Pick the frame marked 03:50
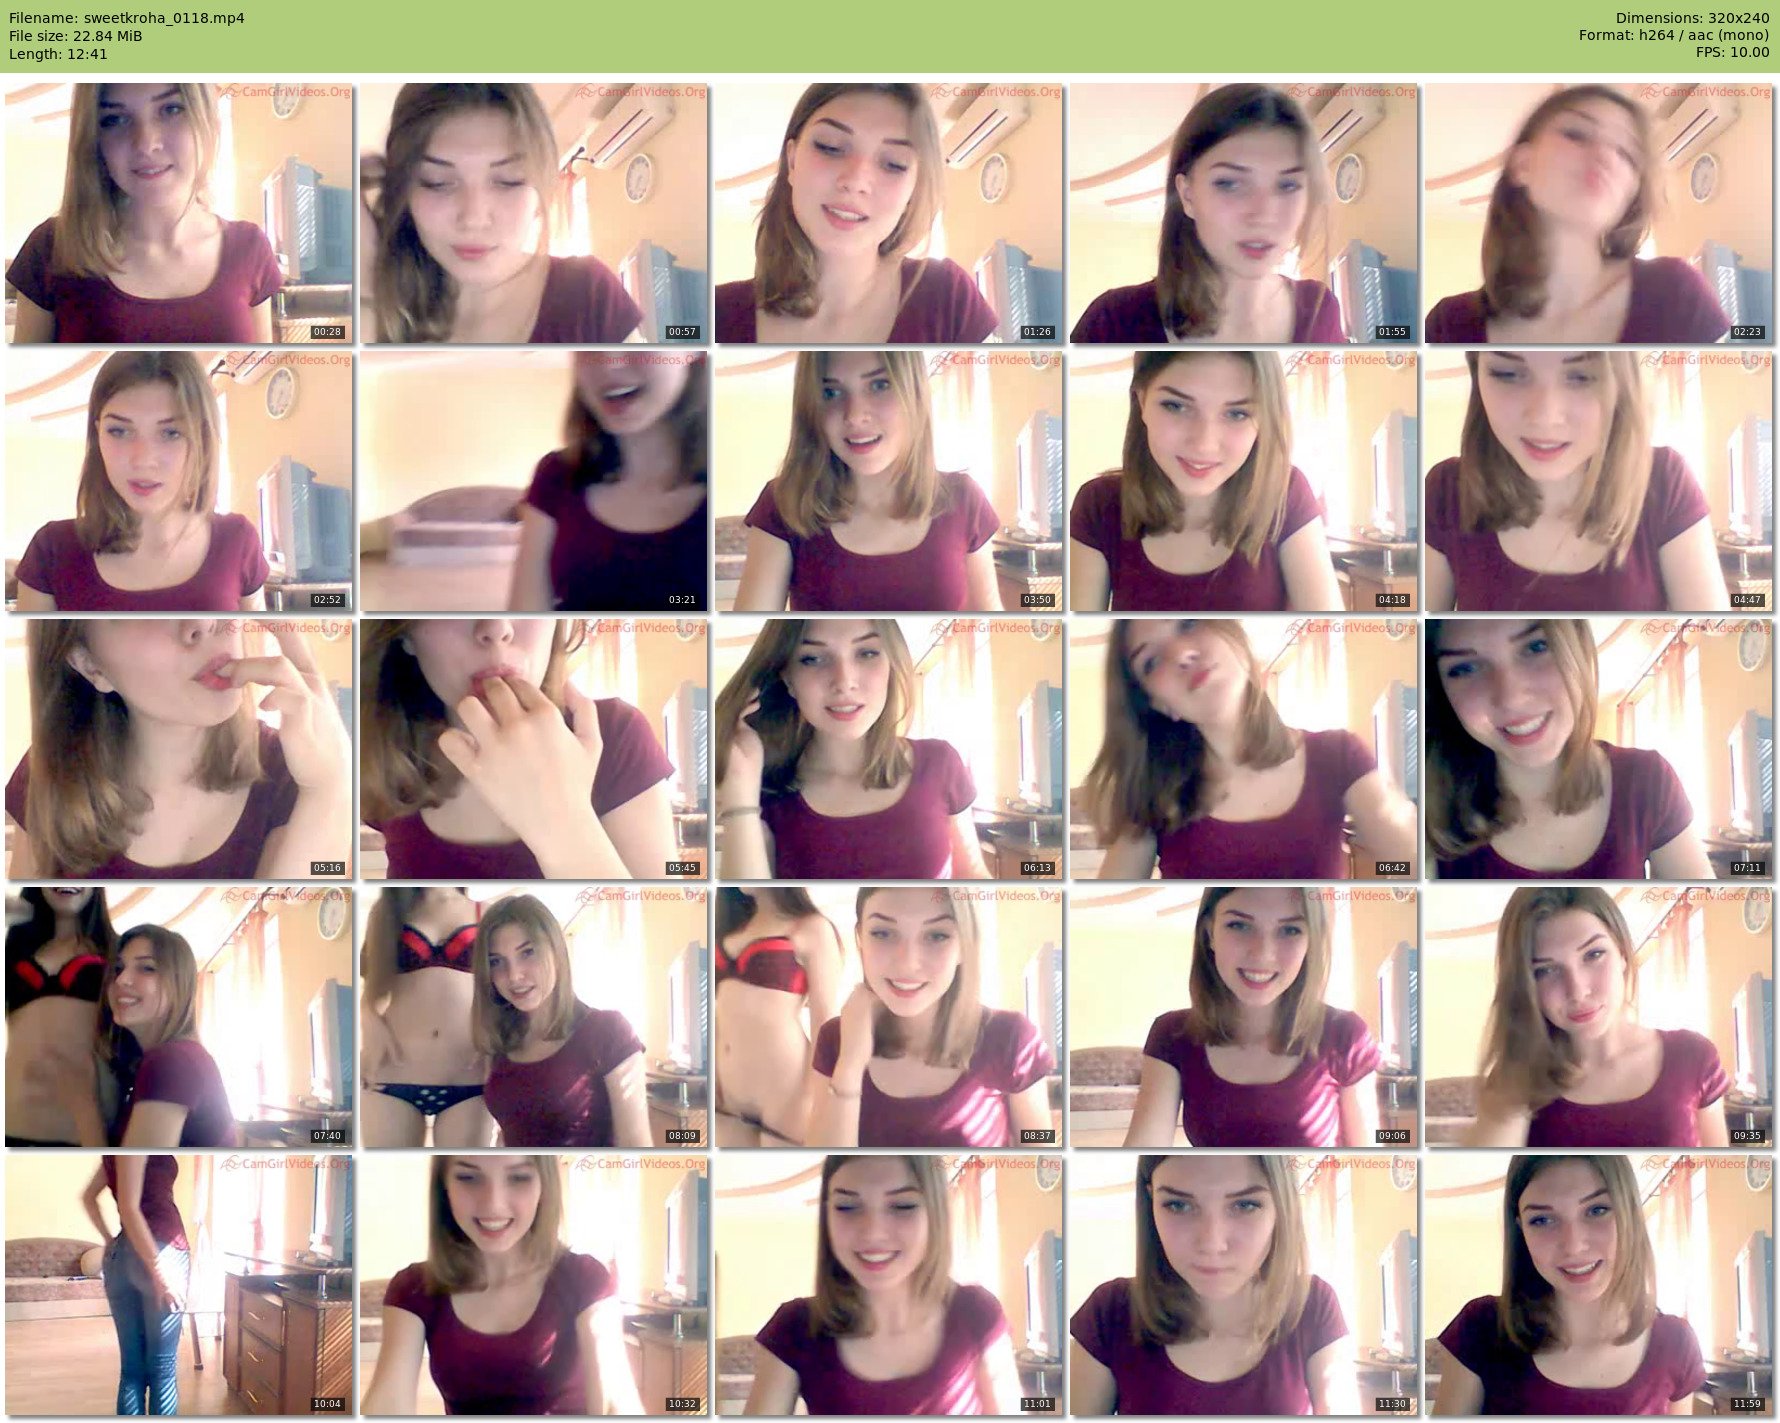This screenshot has height=1423, width=1780. pos(889,481)
